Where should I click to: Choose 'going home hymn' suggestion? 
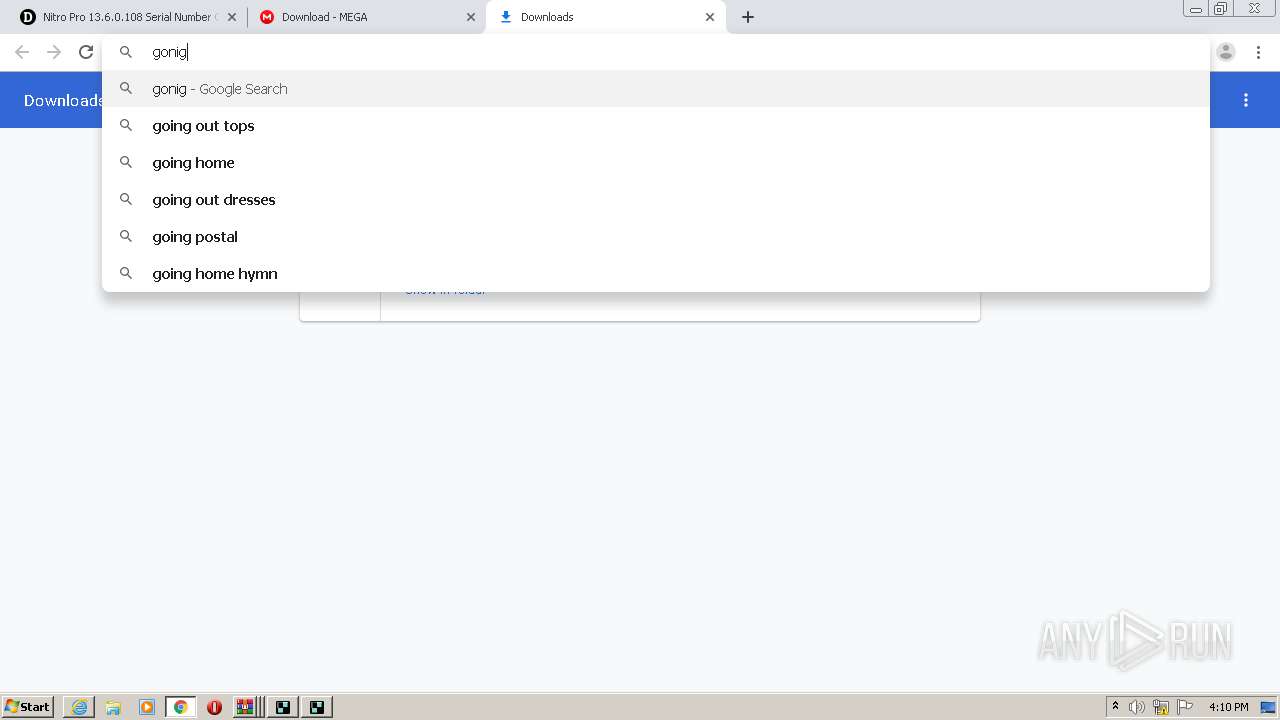(655, 274)
